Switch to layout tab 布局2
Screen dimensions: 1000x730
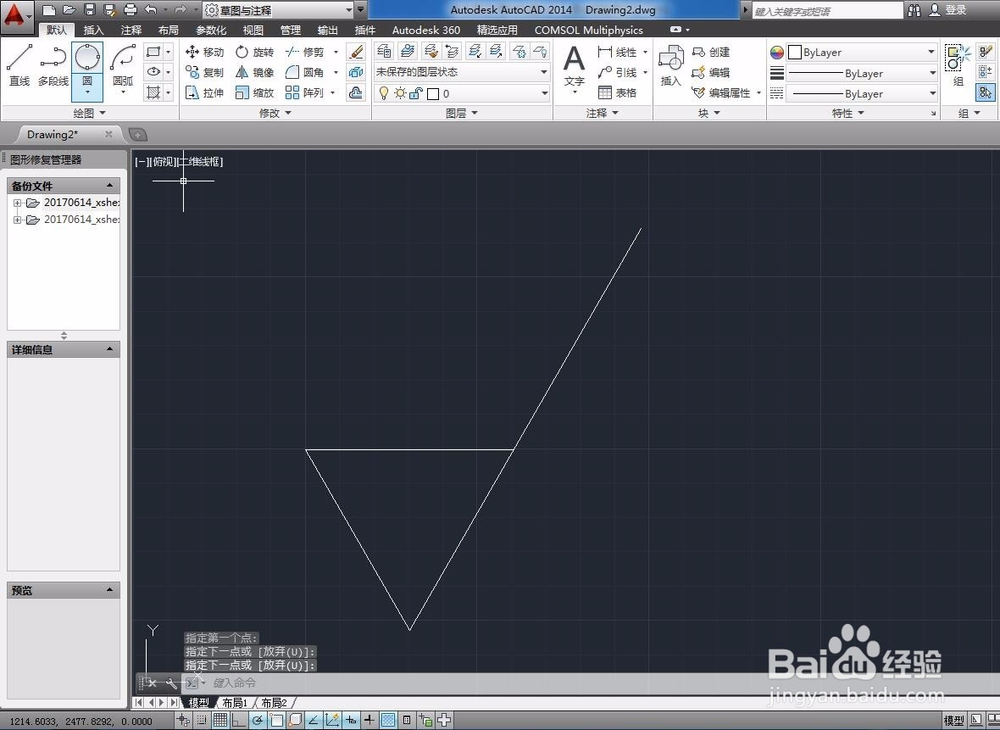tap(274, 703)
